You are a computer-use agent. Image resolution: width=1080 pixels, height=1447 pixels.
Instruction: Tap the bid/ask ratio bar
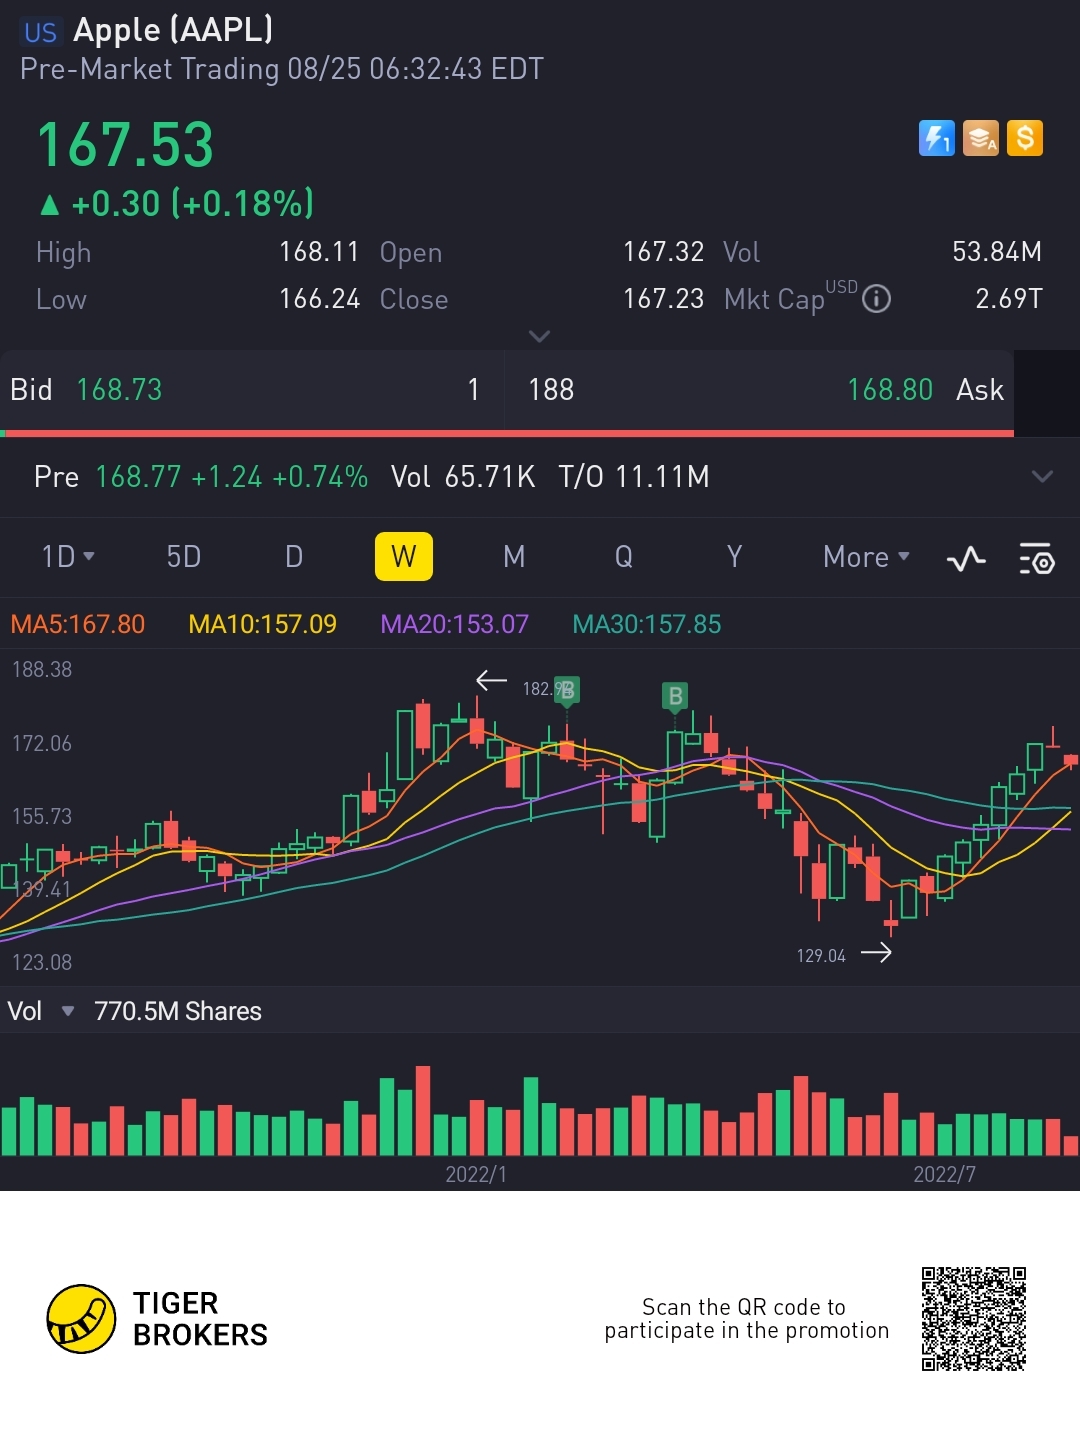point(507,433)
